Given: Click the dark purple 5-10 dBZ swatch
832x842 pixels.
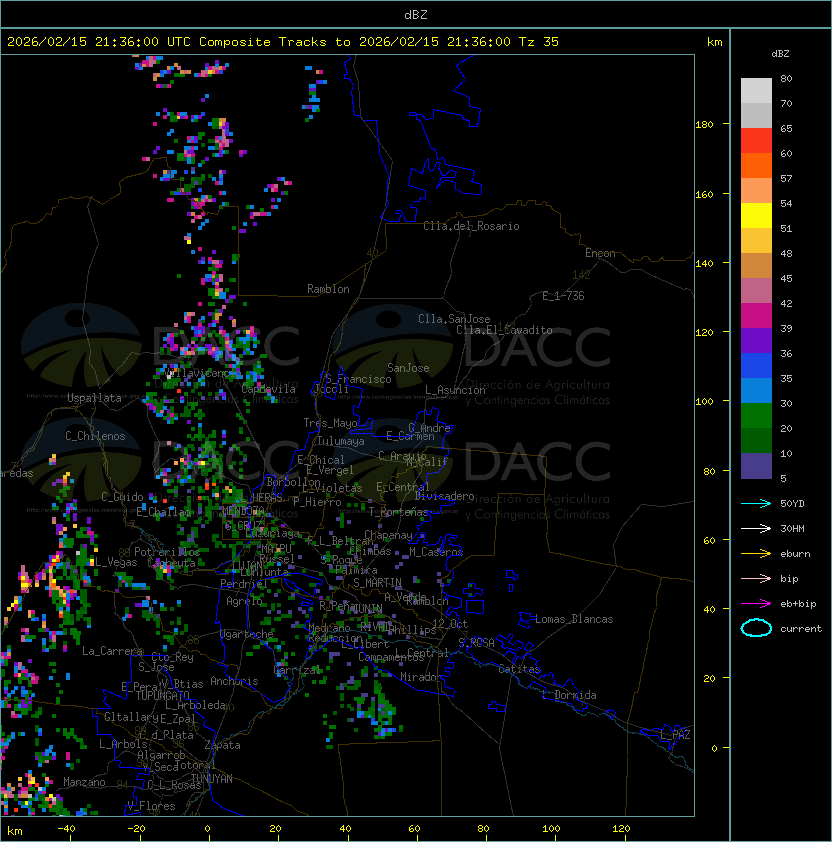Looking at the screenshot, I should click(756, 466).
